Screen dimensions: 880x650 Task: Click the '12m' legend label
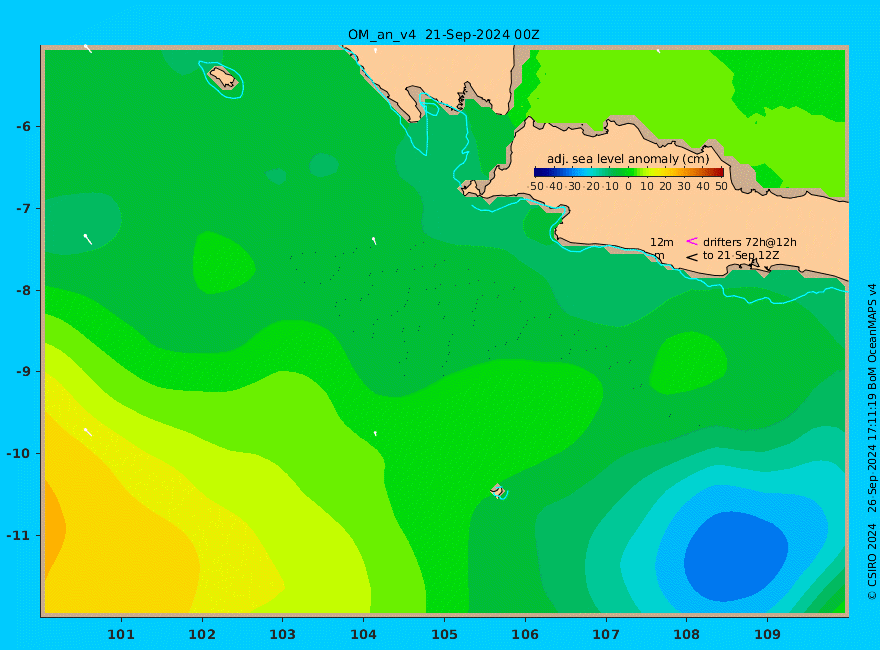(x=662, y=242)
